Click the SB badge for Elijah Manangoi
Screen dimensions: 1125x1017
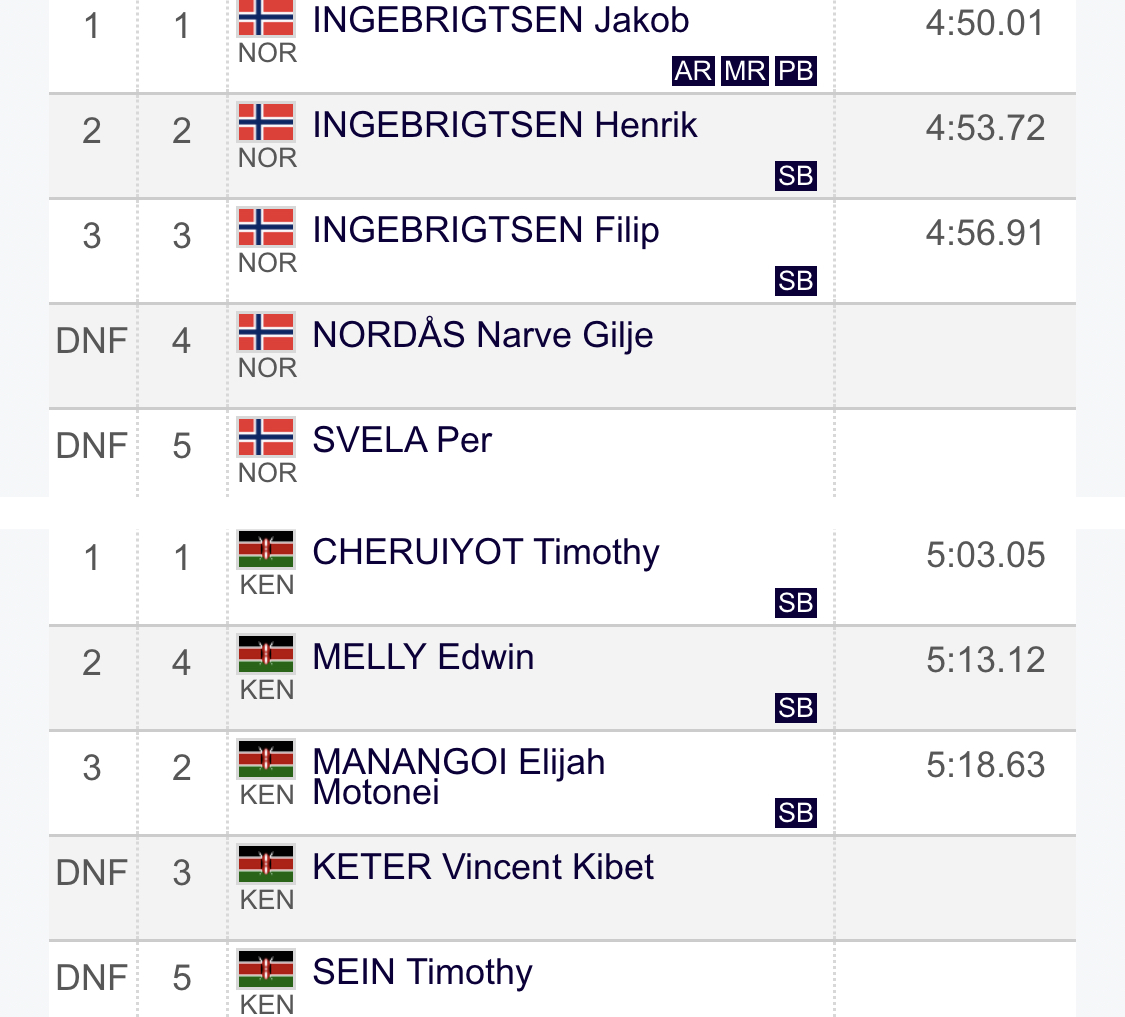tap(796, 813)
